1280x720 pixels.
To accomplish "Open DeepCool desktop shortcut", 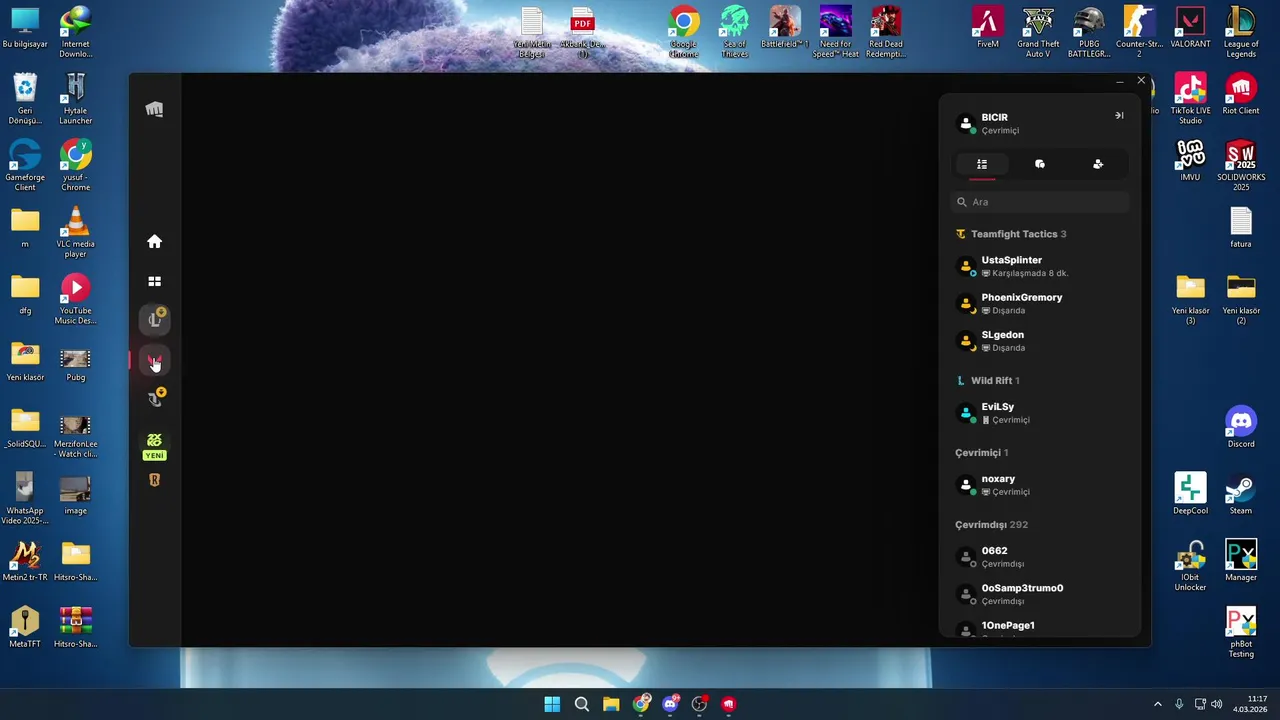I will (1190, 495).
